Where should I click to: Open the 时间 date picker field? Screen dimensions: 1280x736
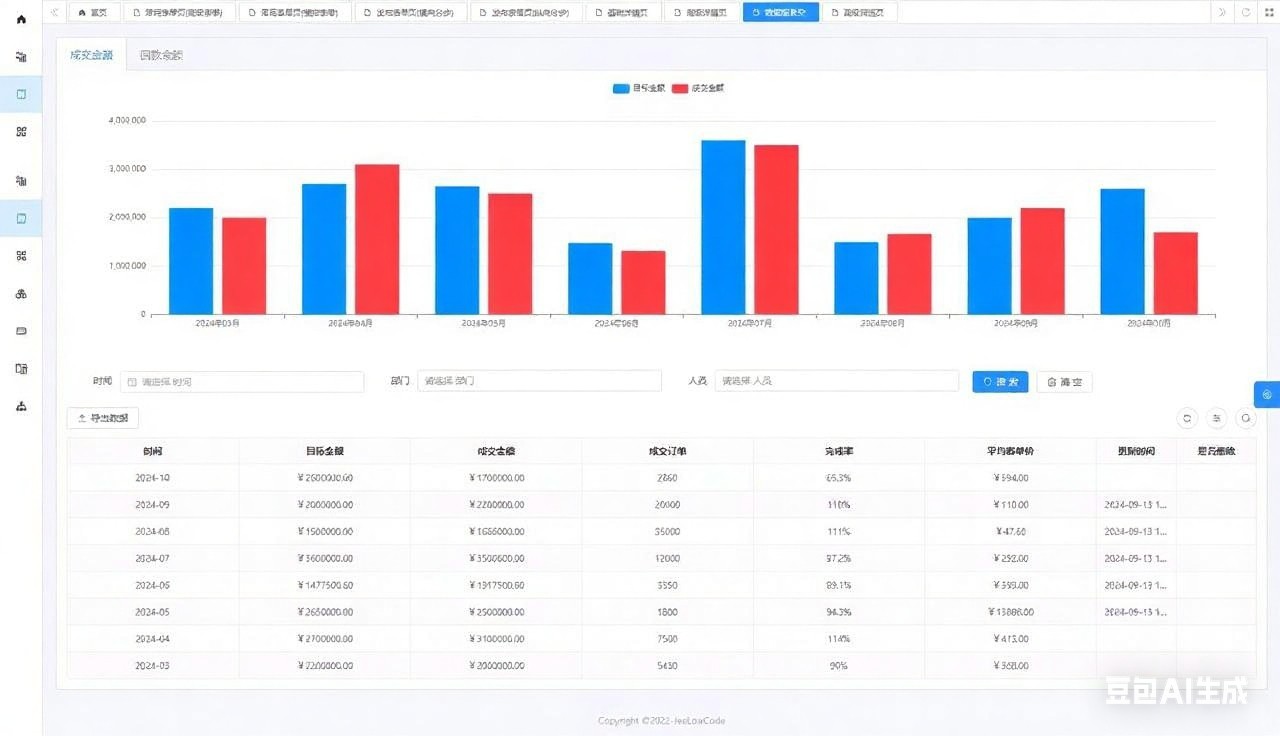pos(242,381)
